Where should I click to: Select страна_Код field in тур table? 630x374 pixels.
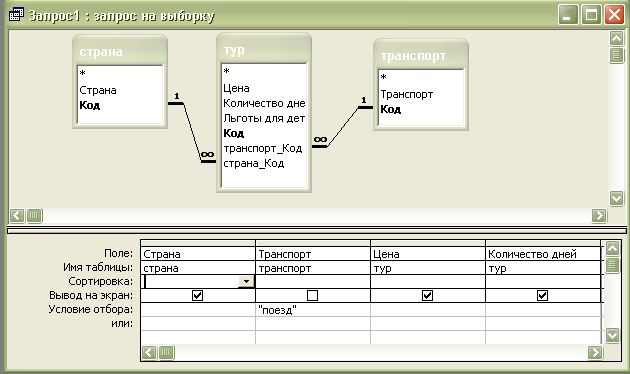pos(254,163)
